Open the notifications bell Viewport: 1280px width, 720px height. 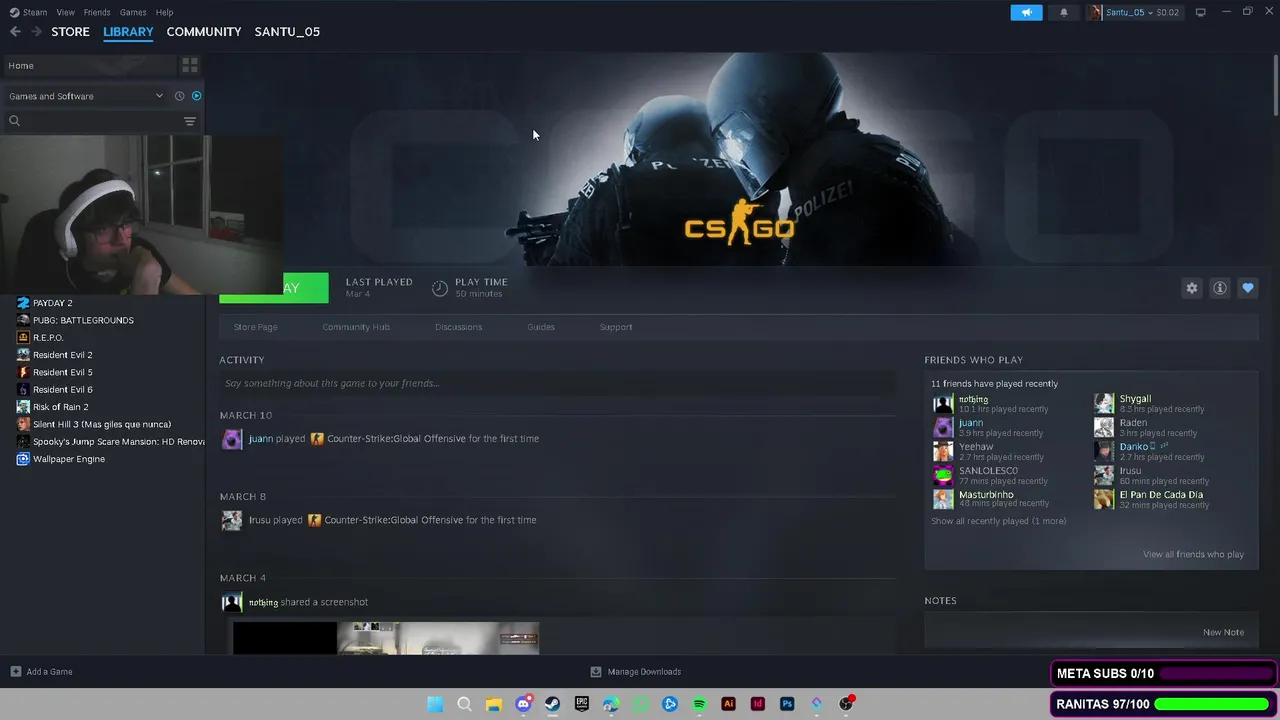click(x=1063, y=12)
